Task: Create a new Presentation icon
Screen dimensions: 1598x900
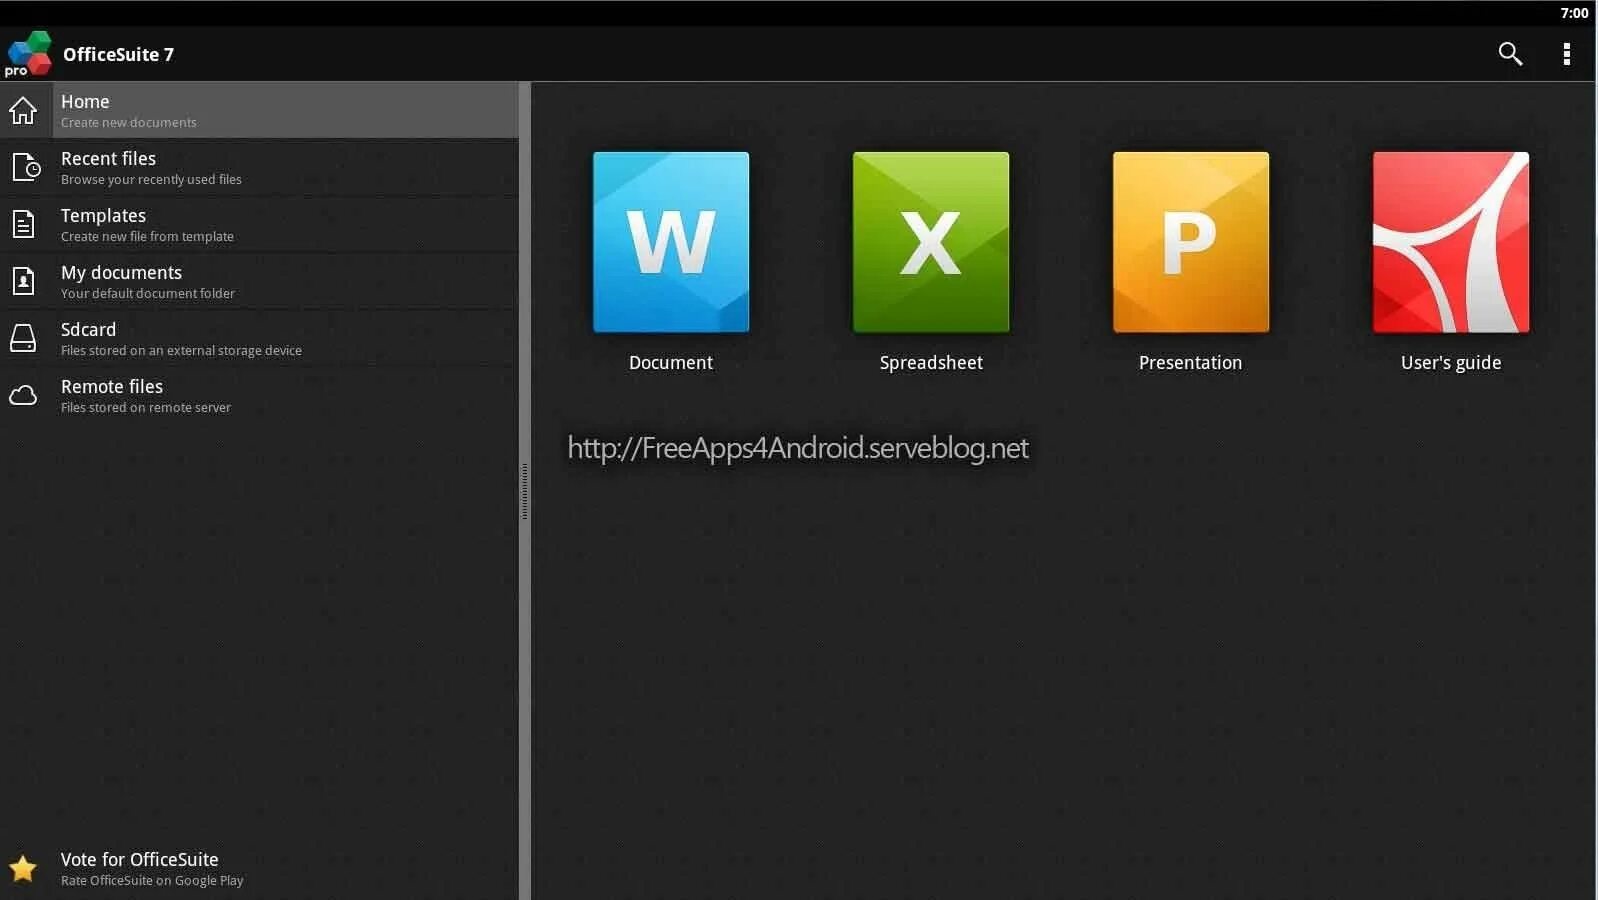Action: point(1191,242)
